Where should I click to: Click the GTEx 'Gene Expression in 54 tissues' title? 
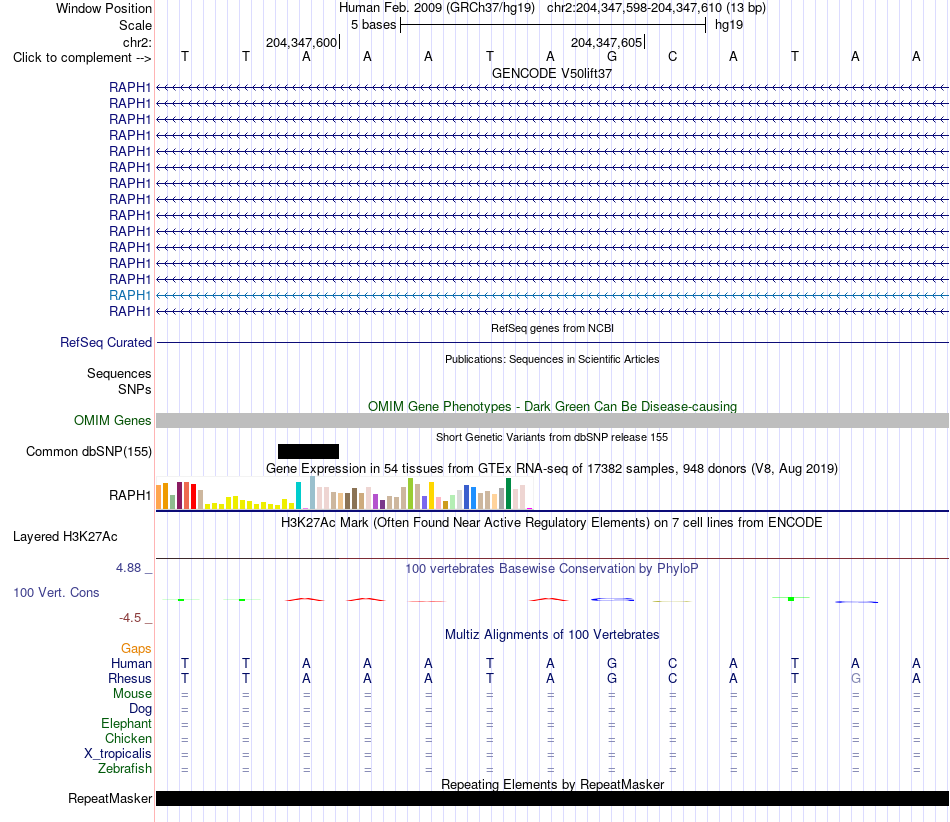[x=552, y=468]
